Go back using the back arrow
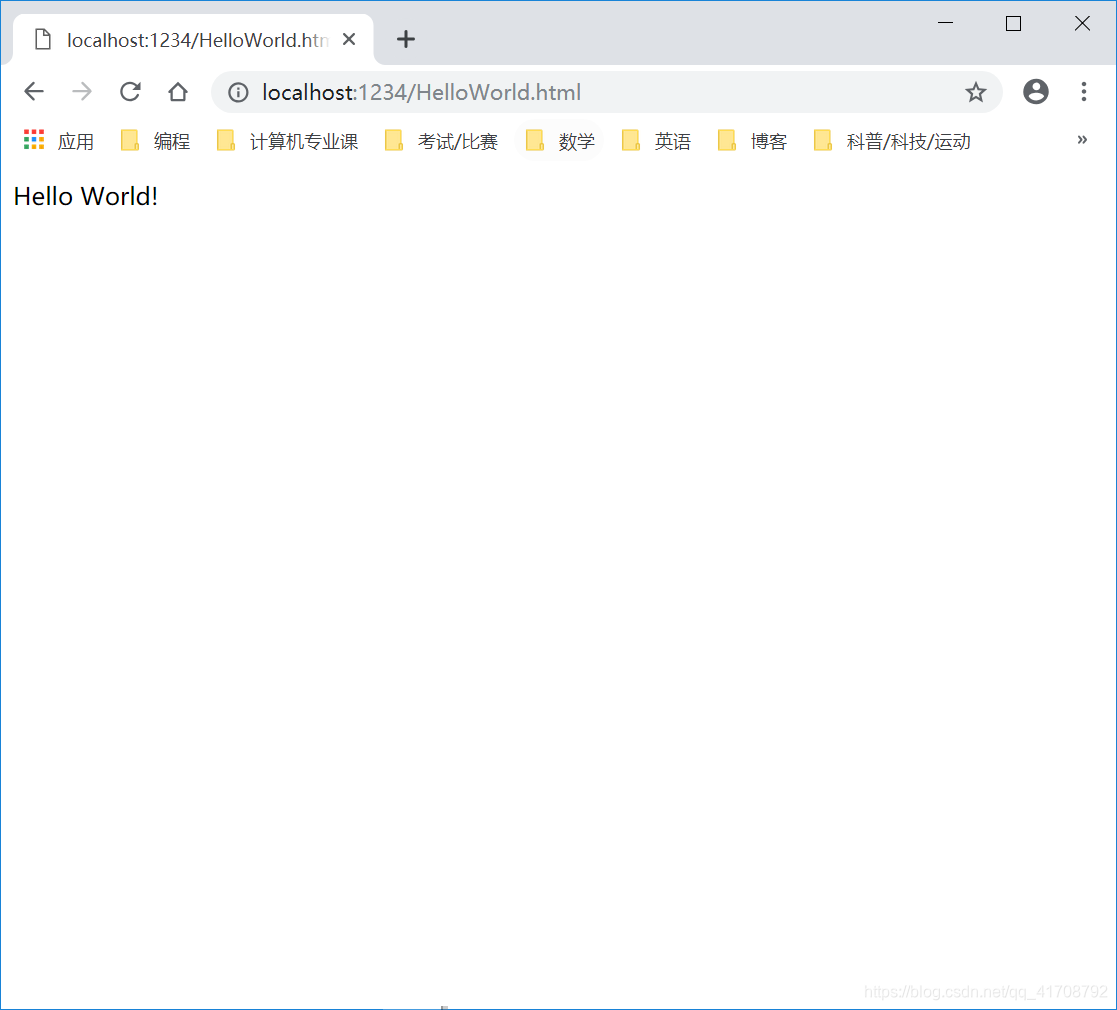 (x=34, y=92)
